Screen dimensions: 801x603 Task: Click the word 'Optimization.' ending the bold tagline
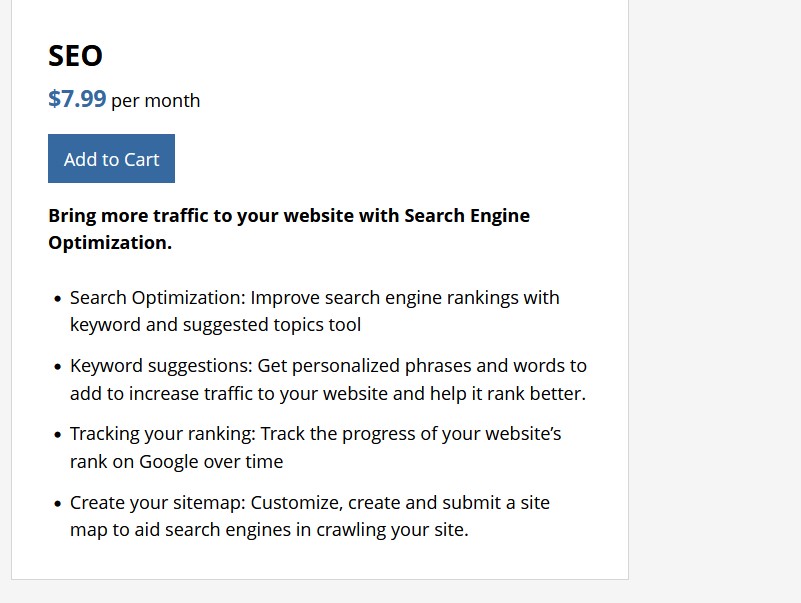(110, 243)
